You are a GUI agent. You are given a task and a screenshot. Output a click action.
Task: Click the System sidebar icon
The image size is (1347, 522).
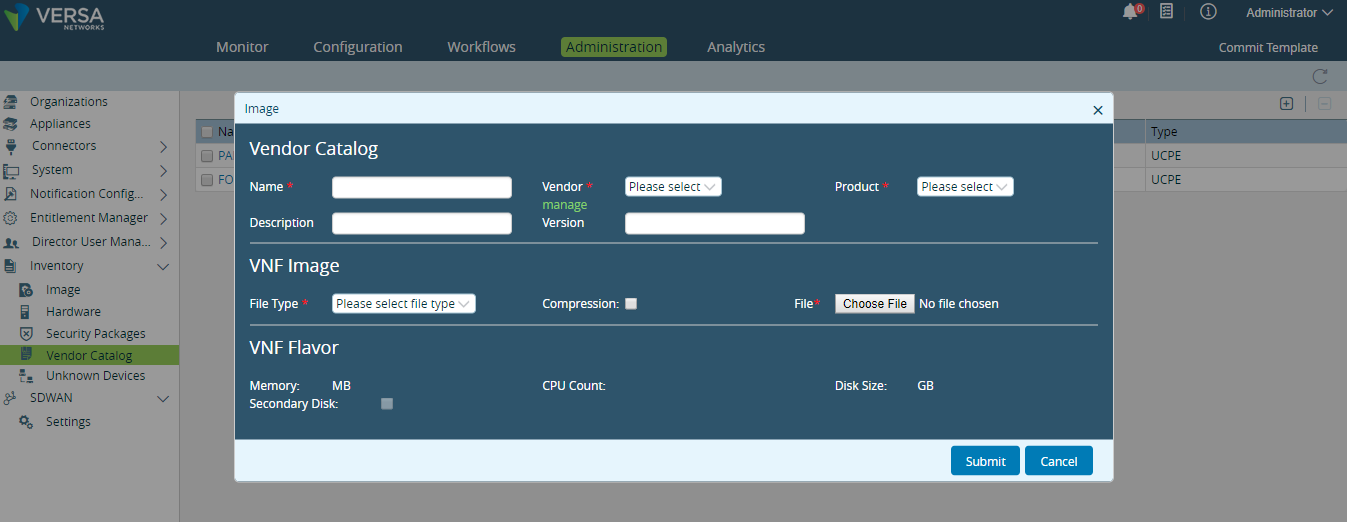tap(11, 170)
